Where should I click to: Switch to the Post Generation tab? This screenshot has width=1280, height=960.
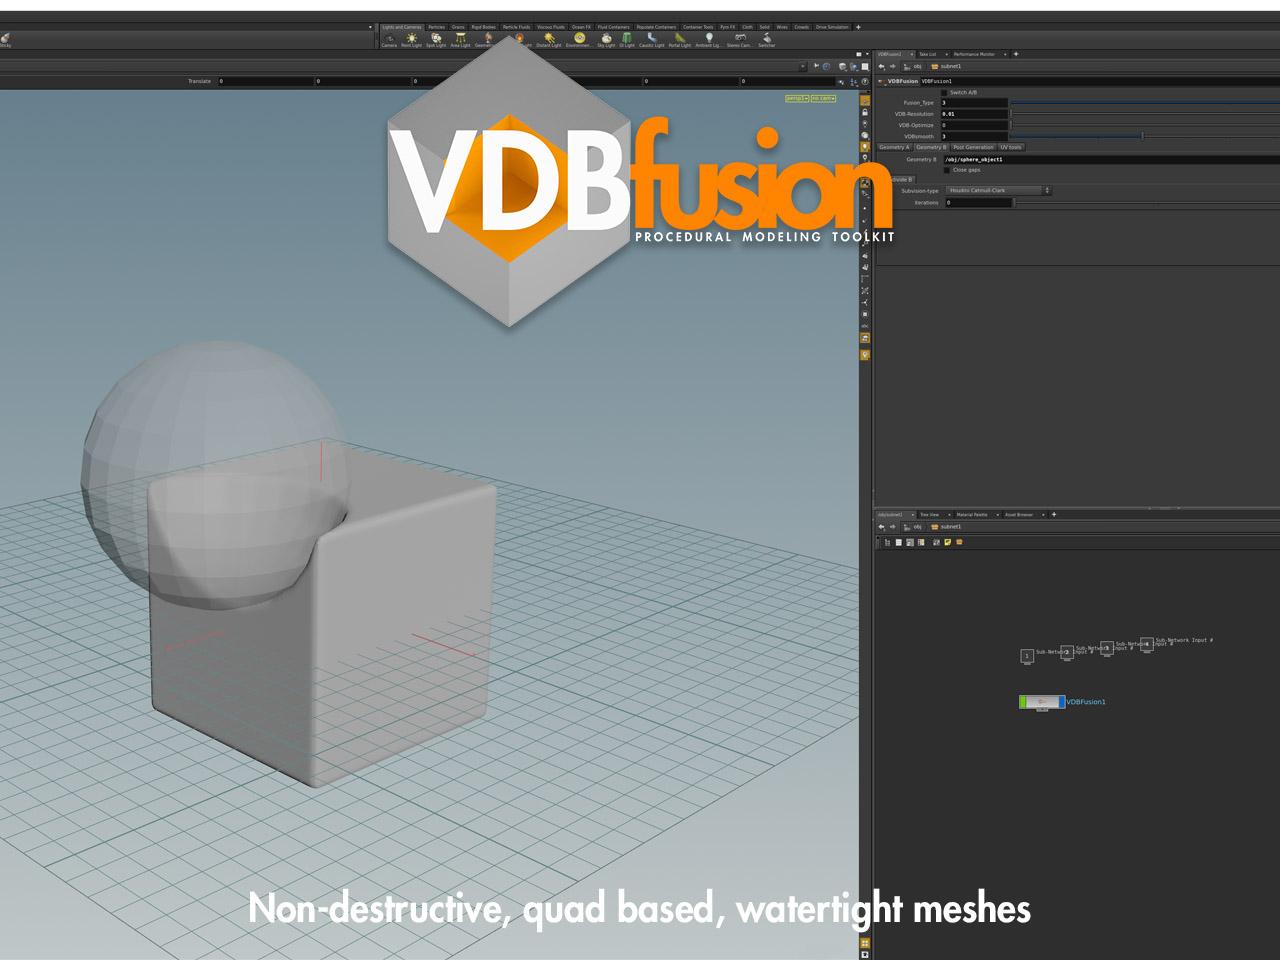[973, 147]
